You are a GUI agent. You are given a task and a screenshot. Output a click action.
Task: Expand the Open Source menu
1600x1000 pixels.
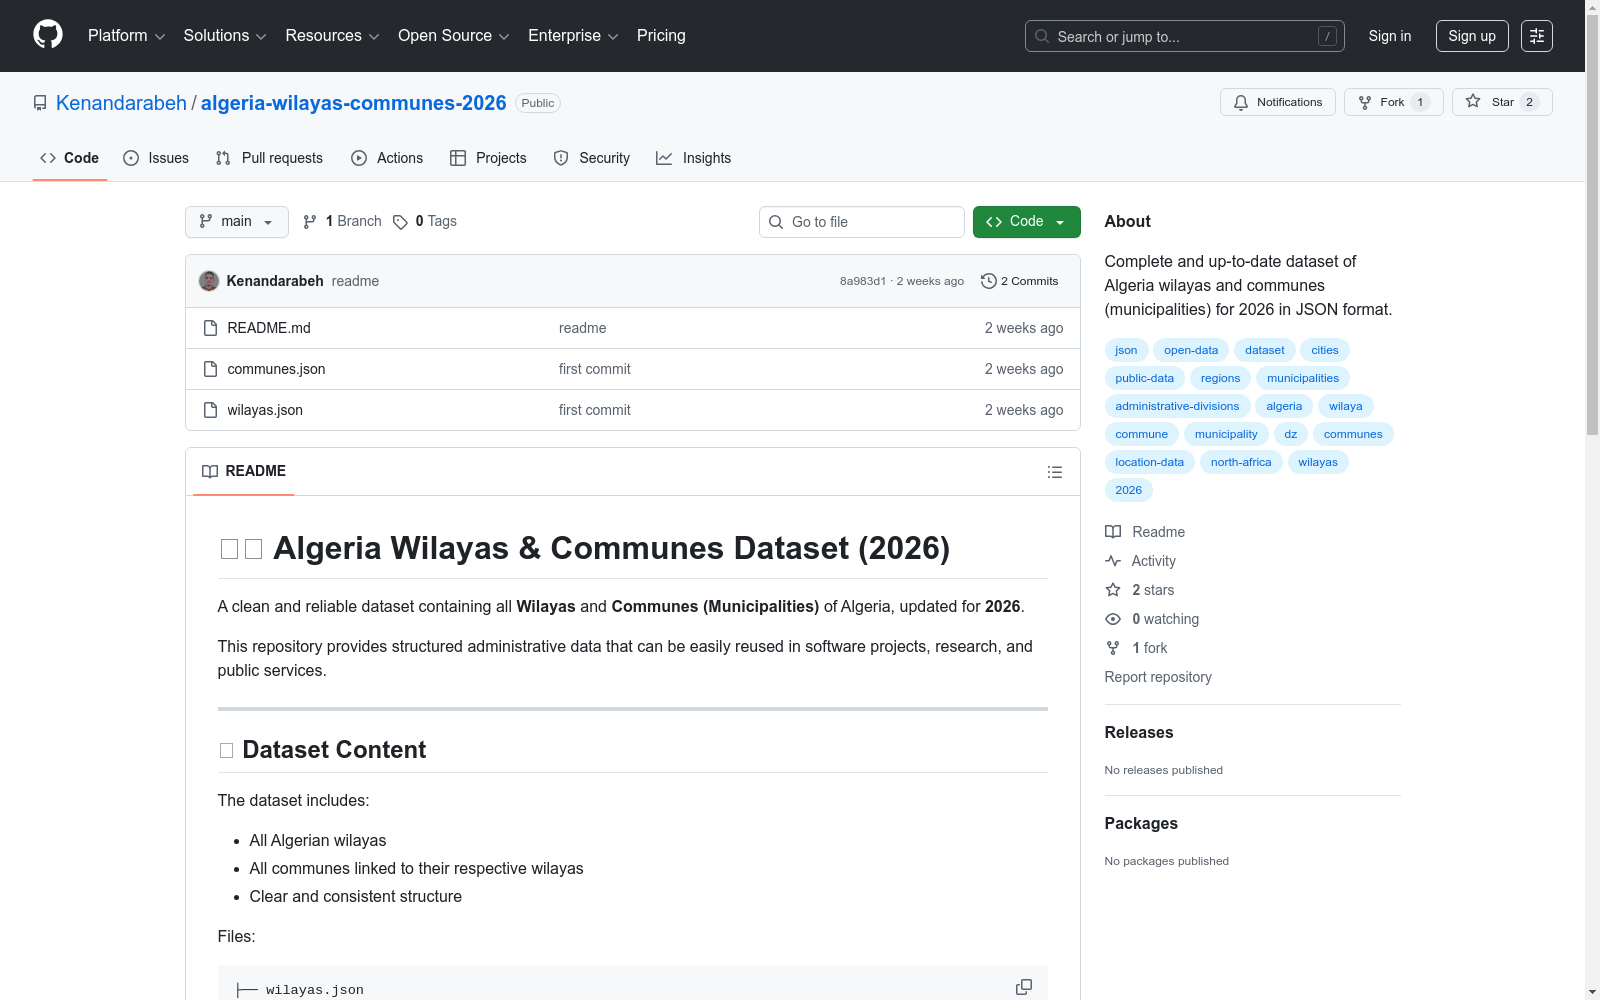click(454, 36)
